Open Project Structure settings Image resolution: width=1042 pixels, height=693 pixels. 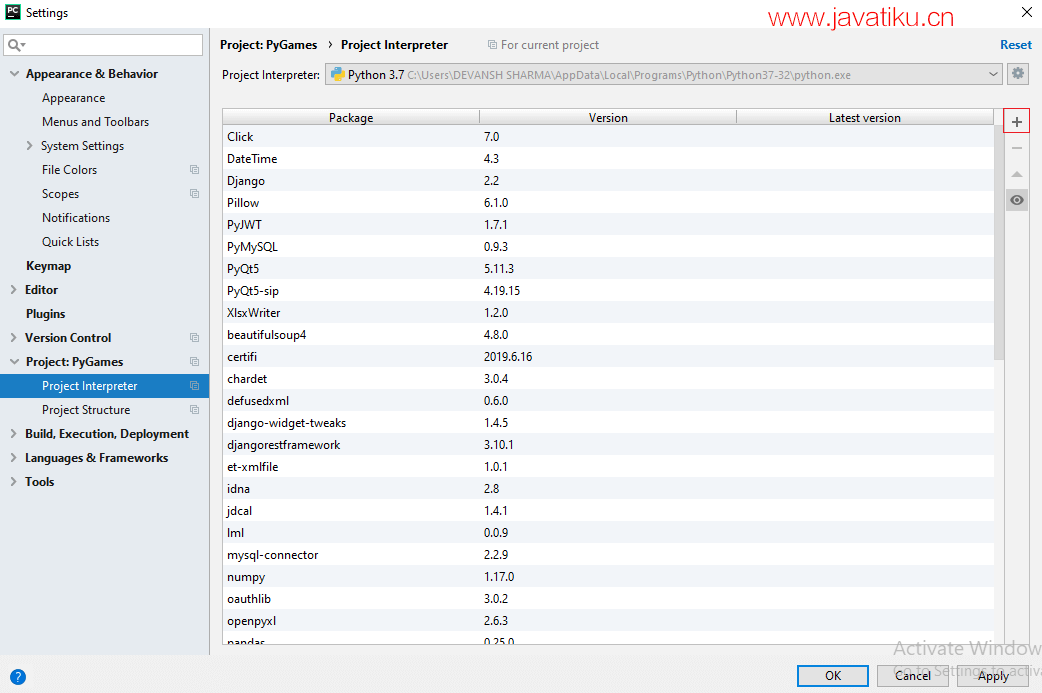click(86, 409)
